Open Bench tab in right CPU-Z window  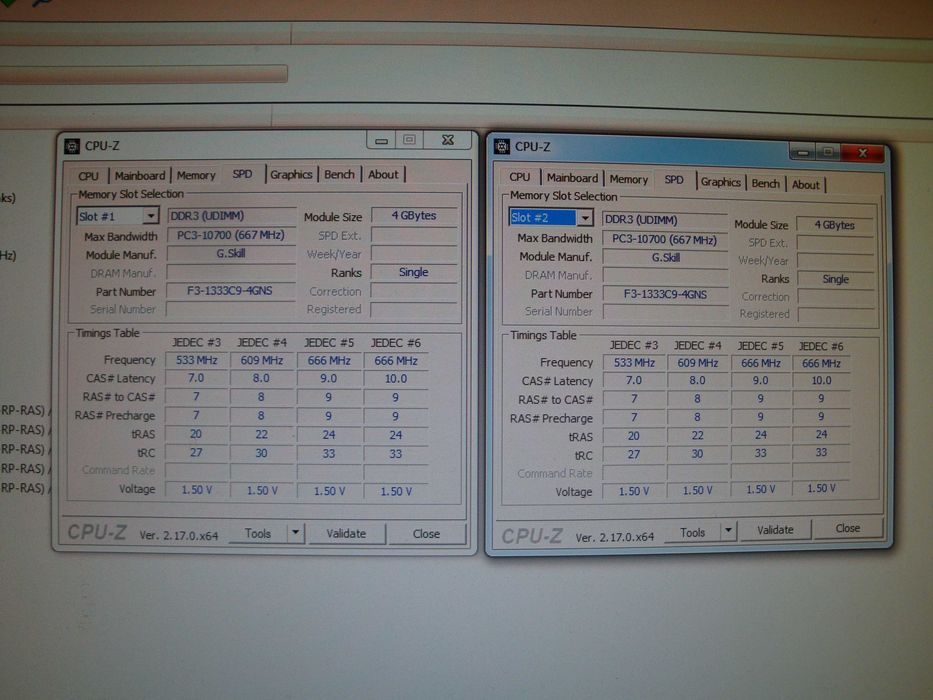765,183
